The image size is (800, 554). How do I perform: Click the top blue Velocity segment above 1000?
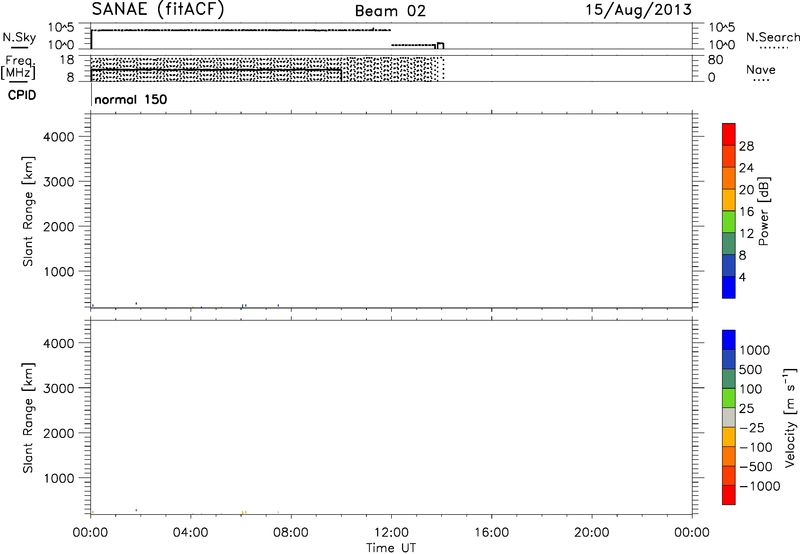click(729, 340)
